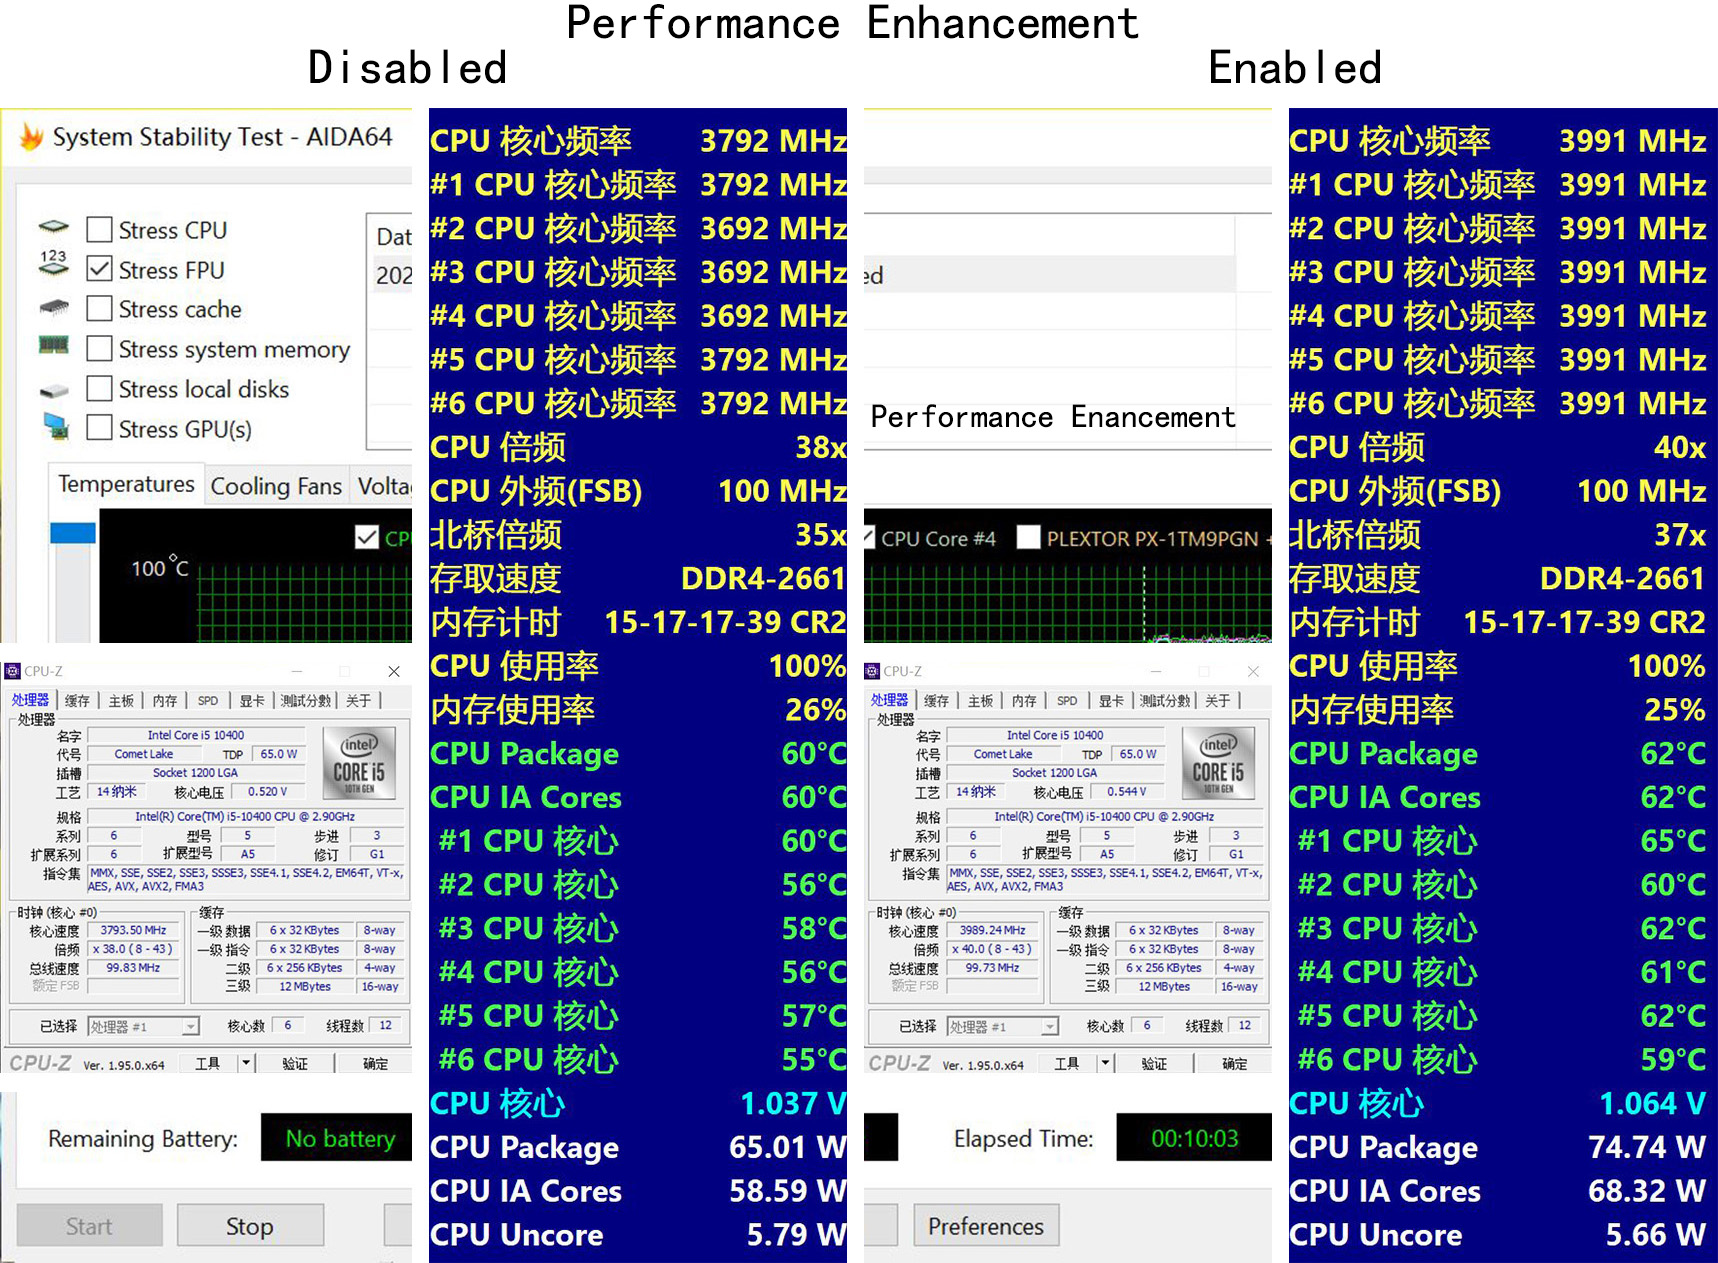This screenshot has width=1718, height=1263.
Task: Click the blue scroll thumb beside temperature graph
Action: coord(73,532)
